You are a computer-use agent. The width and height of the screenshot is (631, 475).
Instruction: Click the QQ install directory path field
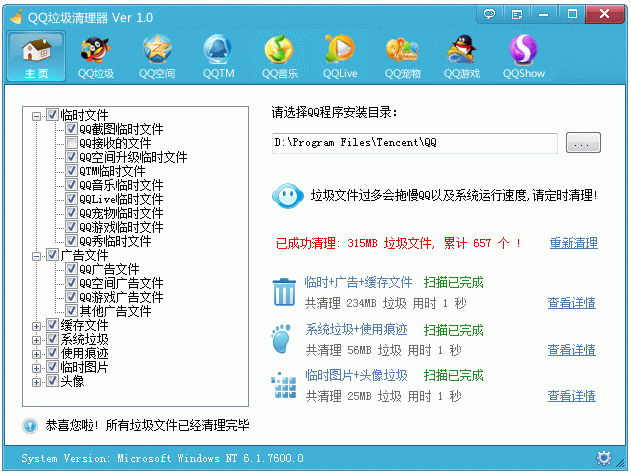(x=415, y=143)
